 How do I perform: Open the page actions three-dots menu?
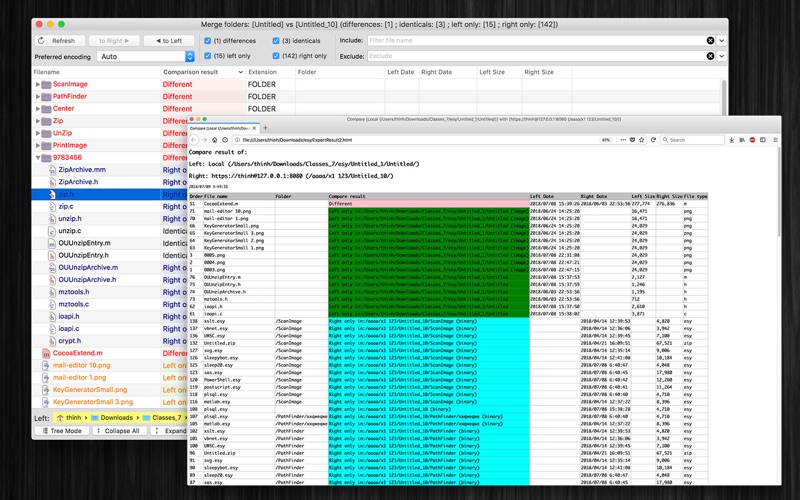pos(623,140)
